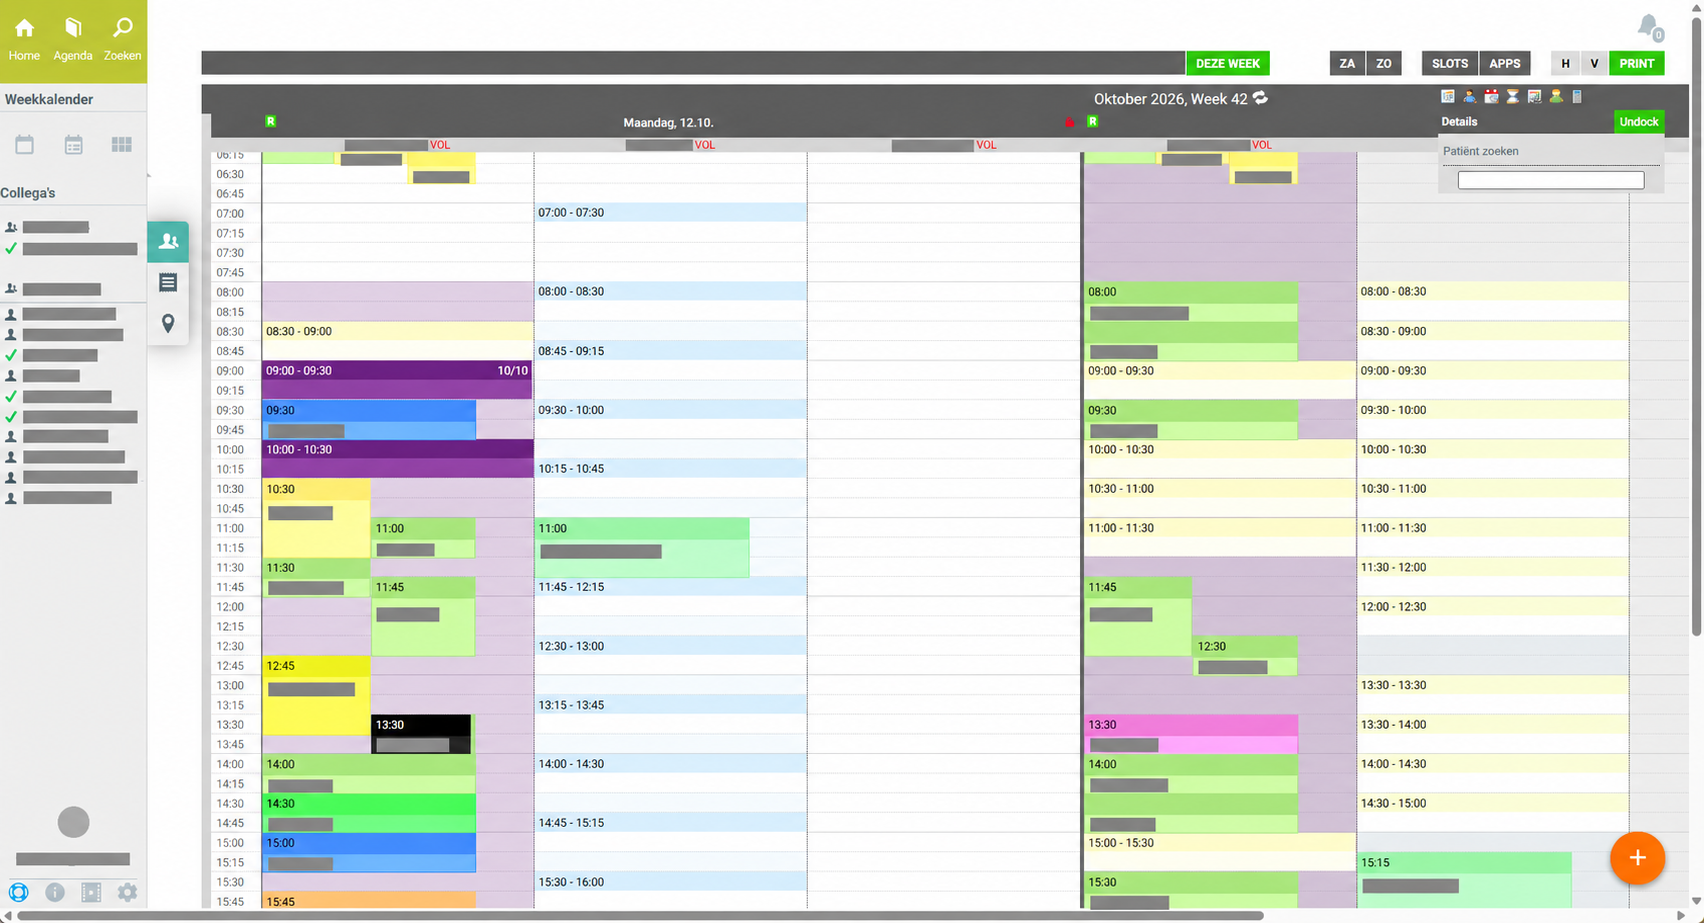Viewport: 1704px width, 923px height.
Task: Switch to the list-style calendar view icon
Action: pos(73,145)
